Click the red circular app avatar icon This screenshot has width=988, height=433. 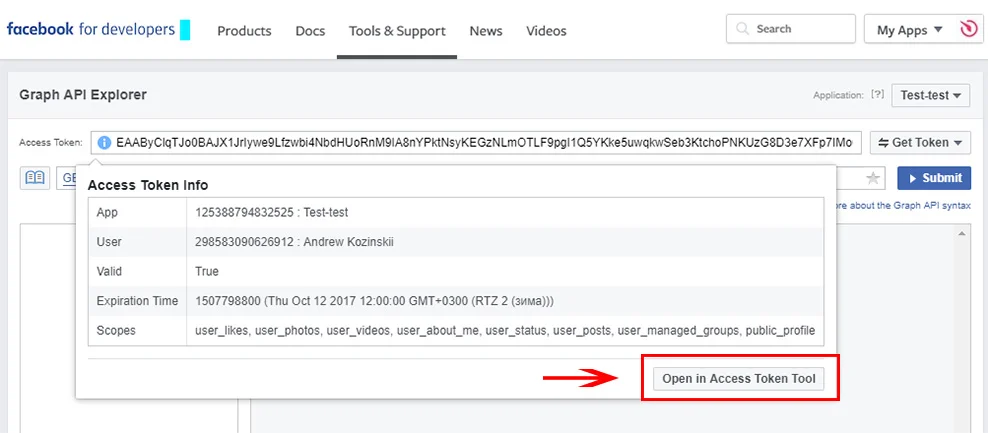[967, 30]
